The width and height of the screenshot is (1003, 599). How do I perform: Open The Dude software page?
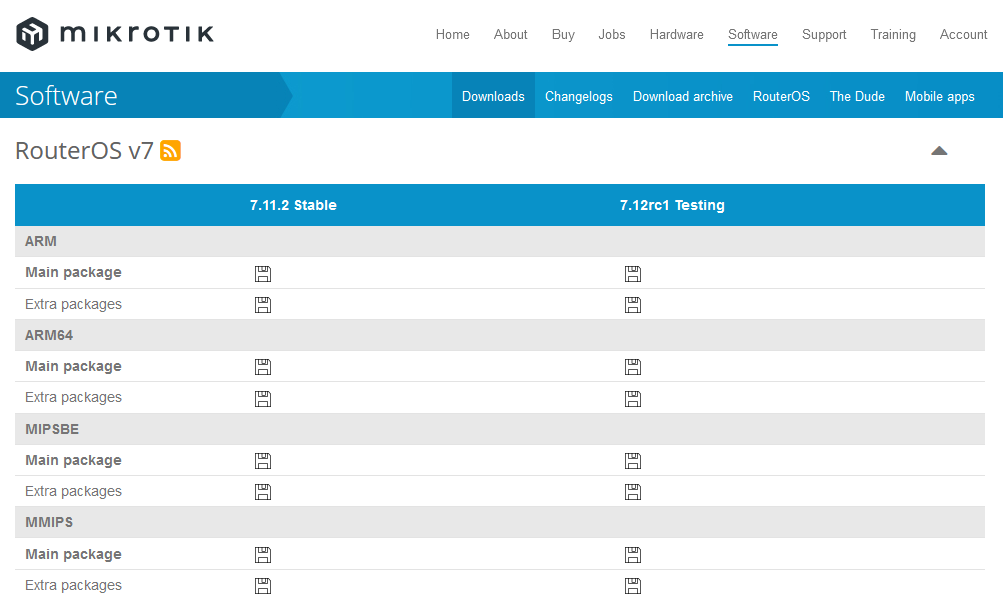click(857, 96)
